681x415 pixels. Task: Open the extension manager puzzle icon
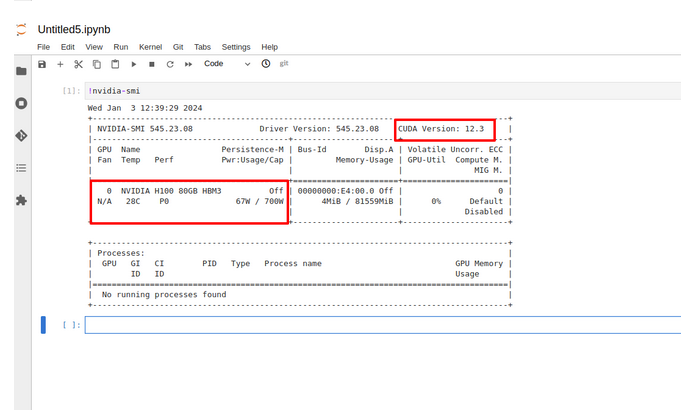pos(21,200)
